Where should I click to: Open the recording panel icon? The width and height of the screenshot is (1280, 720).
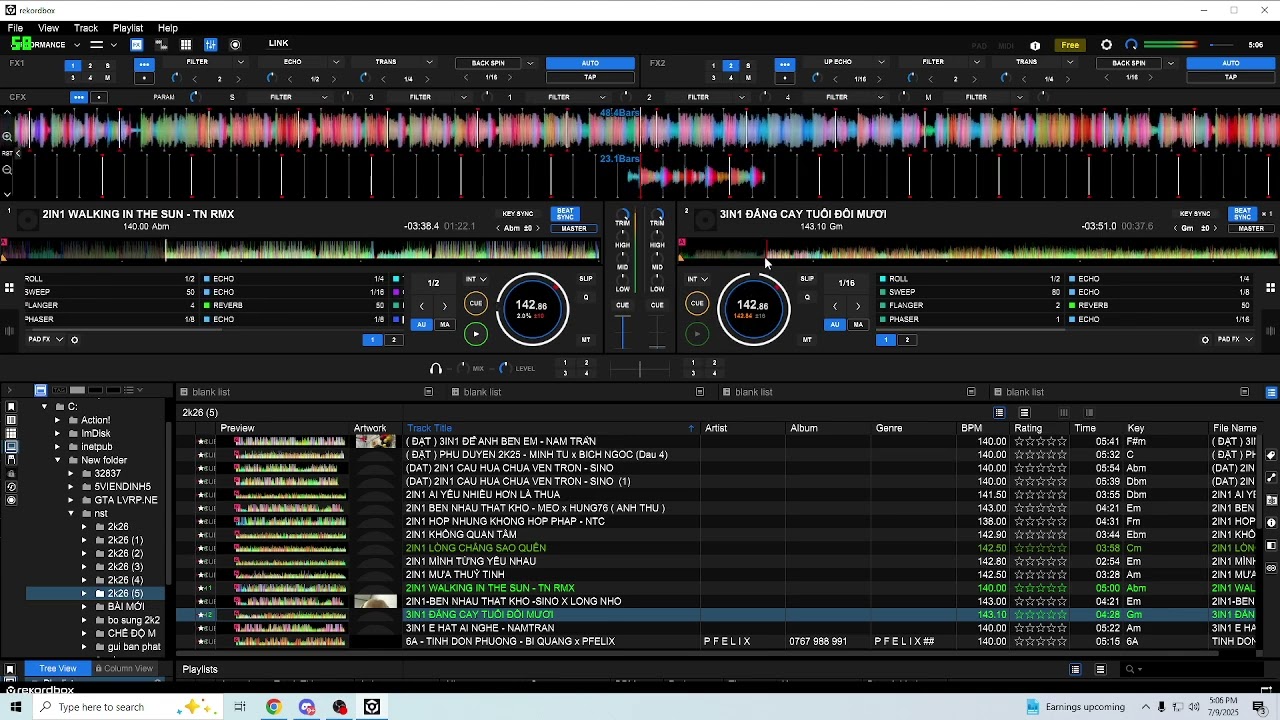click(x=235, y=45)
